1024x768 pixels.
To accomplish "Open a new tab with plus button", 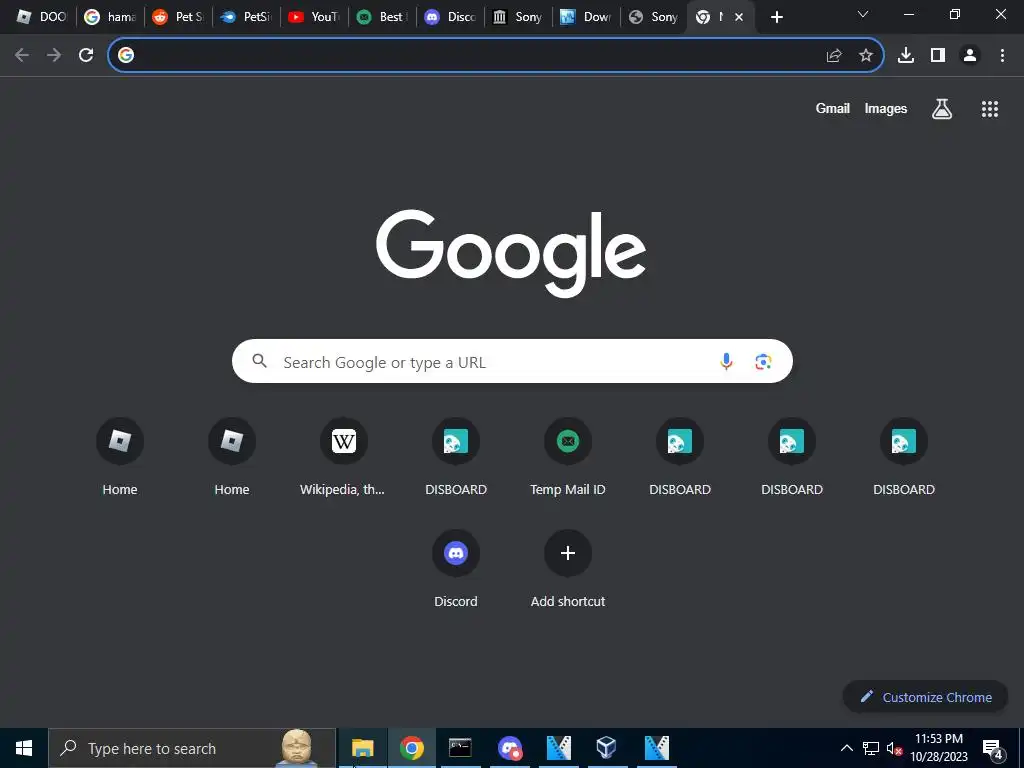I will 776,17.
